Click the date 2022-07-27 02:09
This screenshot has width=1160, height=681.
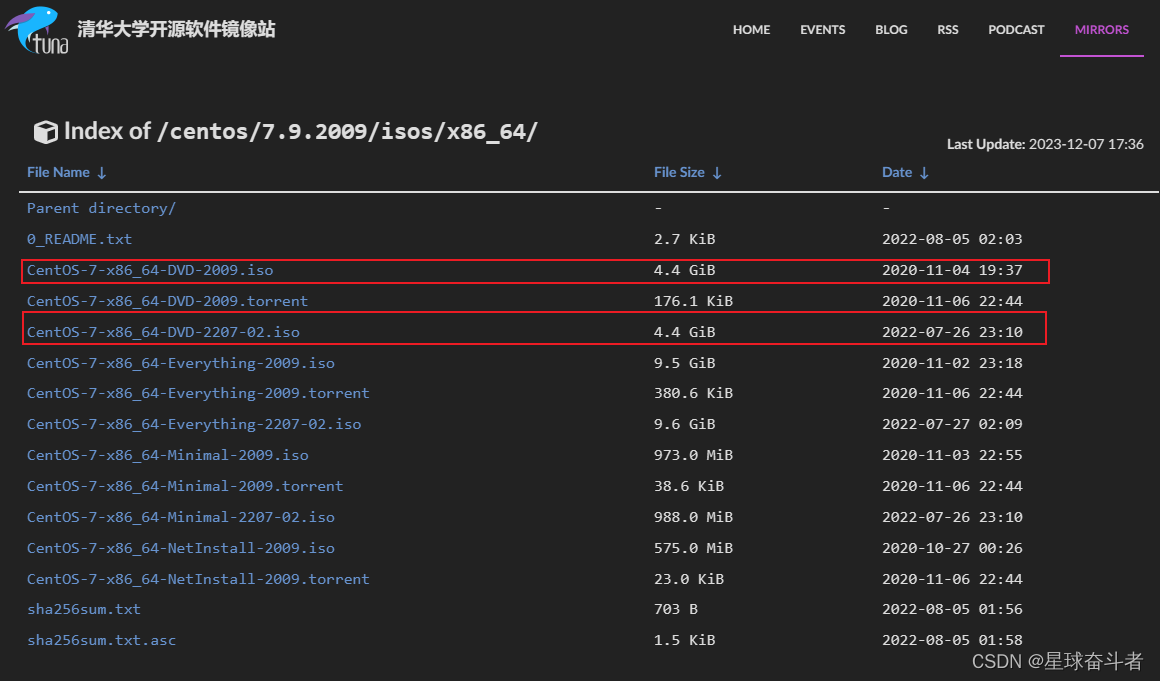pyautogui.click(x=952, y=424)
